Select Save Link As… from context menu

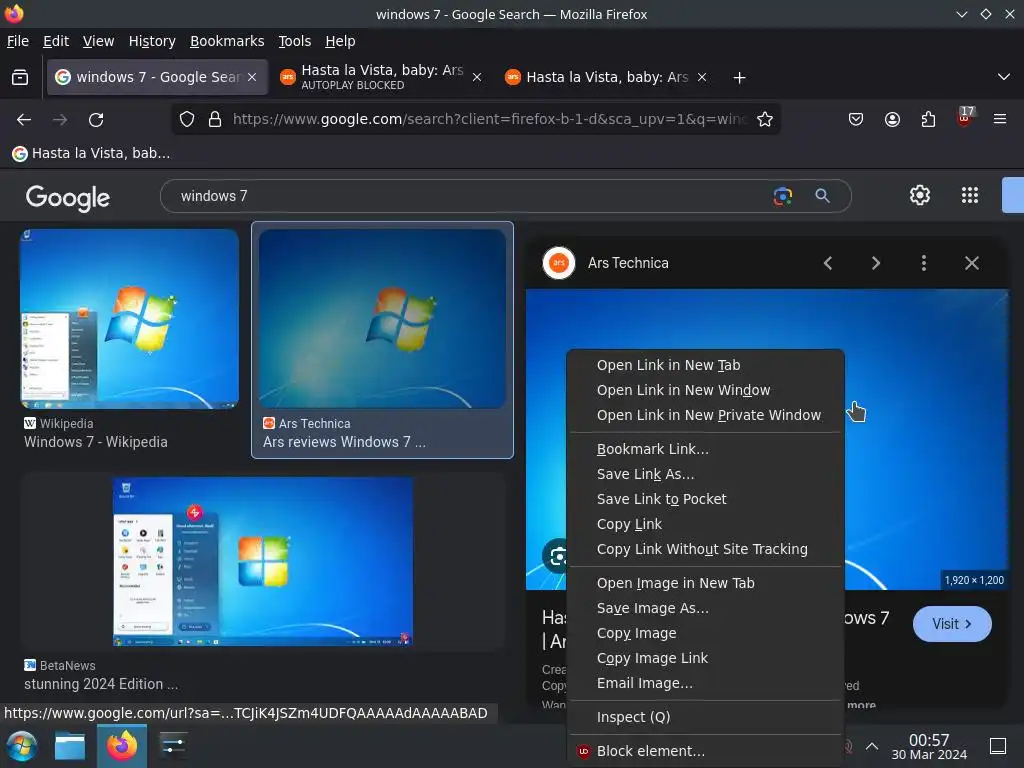point(705,474)
